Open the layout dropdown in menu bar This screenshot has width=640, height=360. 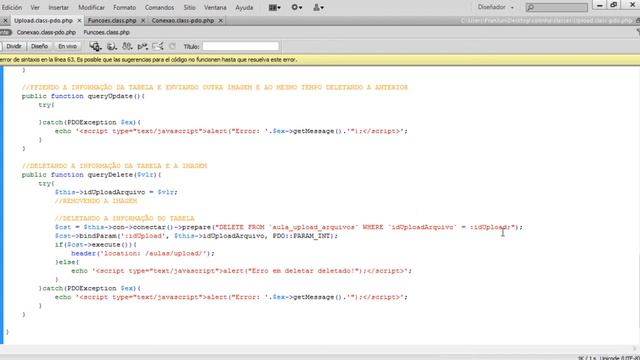pyautogui.click(x=274, y=7)
